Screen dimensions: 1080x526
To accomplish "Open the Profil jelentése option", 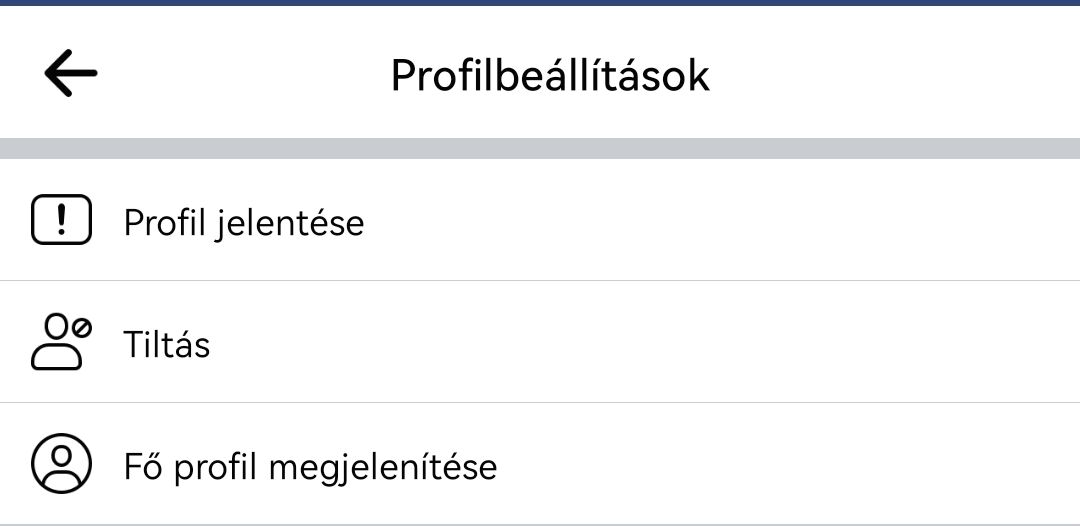I will pos(244,222).
